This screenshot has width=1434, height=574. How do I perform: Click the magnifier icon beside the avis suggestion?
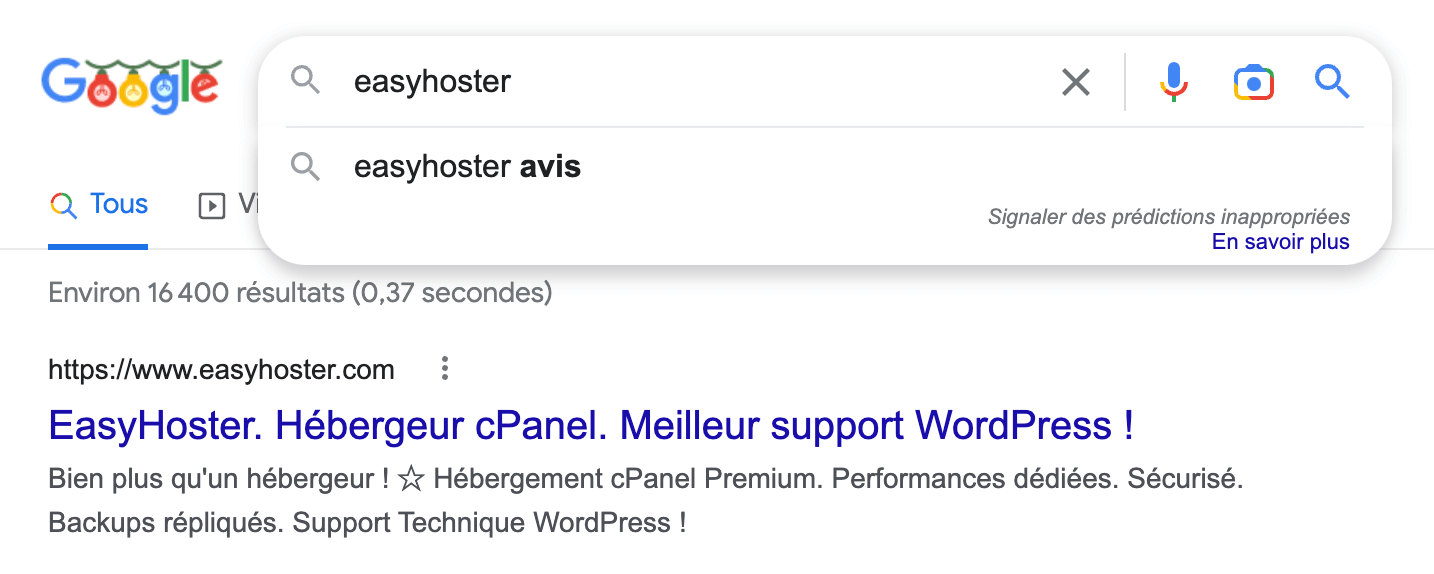point(306,167)
